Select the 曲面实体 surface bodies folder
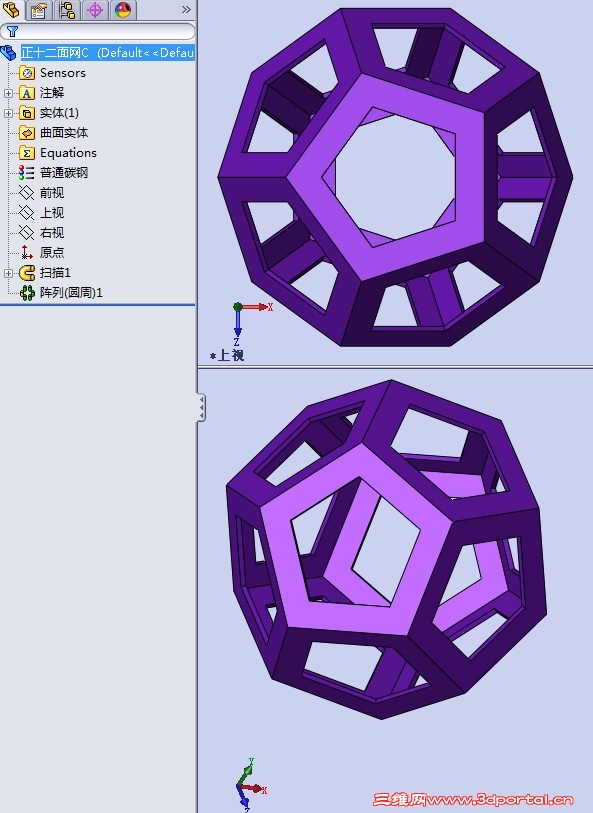593x813 pixels. [x=64, y=133]
